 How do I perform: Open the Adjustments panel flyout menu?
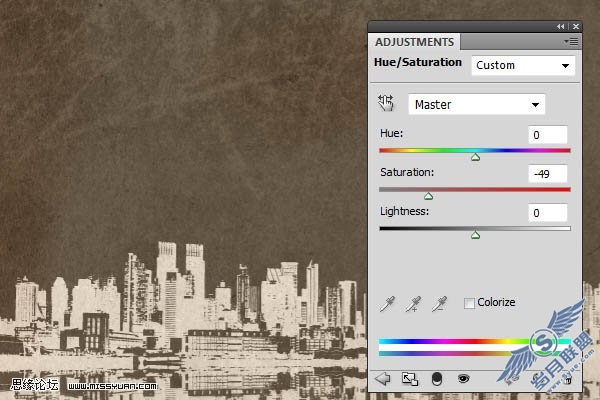click(x=571, y=41)
